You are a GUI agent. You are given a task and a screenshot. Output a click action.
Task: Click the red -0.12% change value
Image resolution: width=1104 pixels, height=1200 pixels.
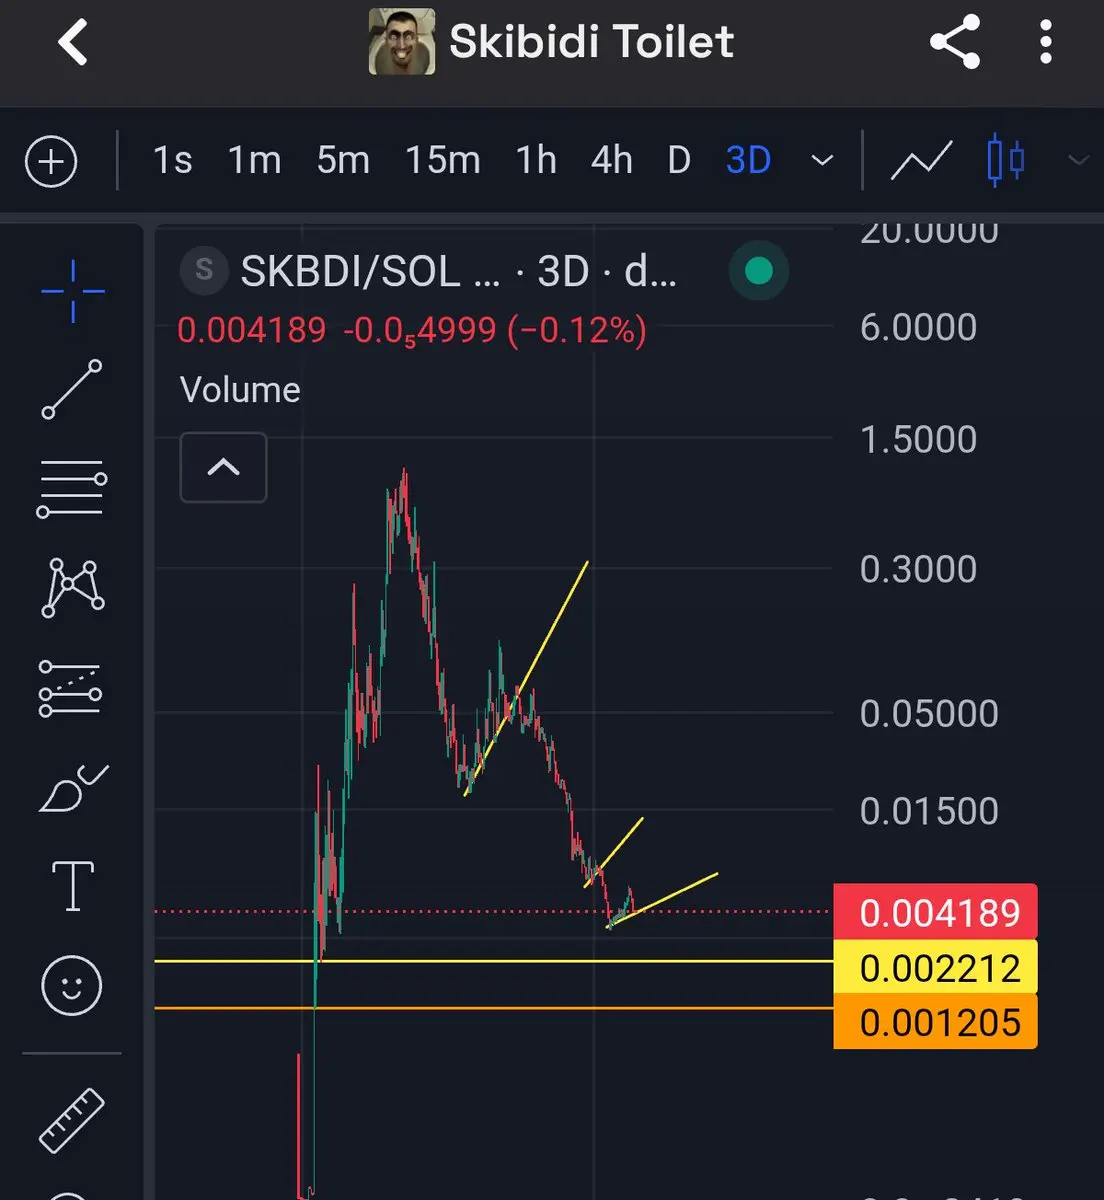pyautogui.click(x=577, y=330)
